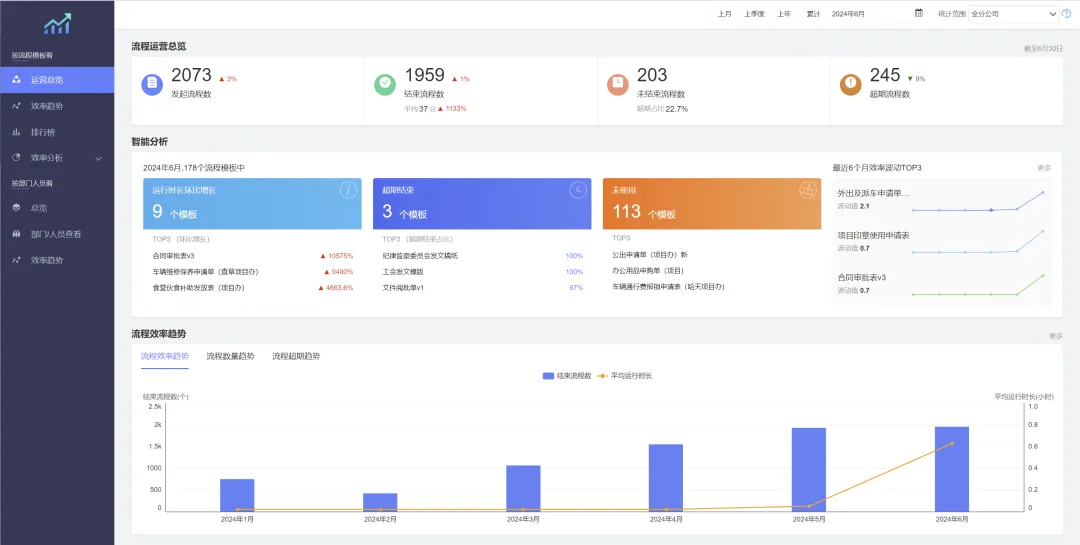Click the 排行榜 bar chart icon
Screen dimensions: 1080x545
[x=16, y=132]
